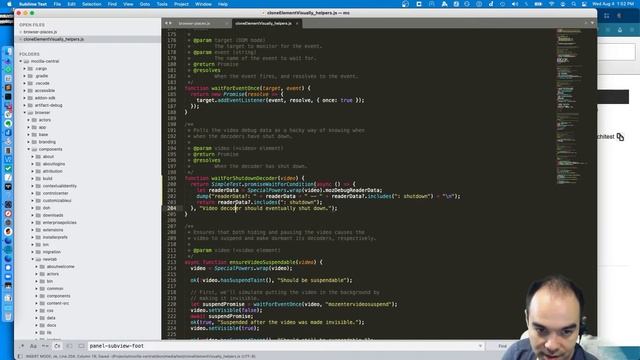The height and width of the screenshot is (360, 640).
Task: Open find history dropdown arrow
Action: 480,346
